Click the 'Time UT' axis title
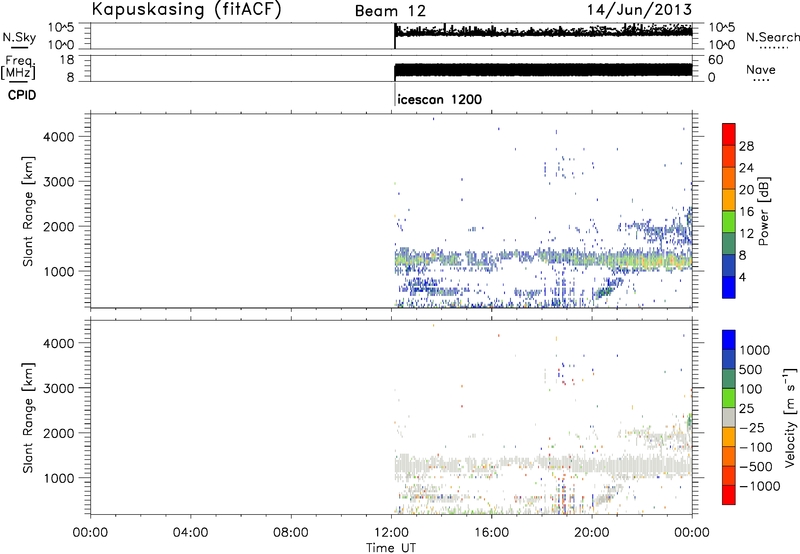The width and height of the screenshot is (800, 554). (x=391, y=548)
